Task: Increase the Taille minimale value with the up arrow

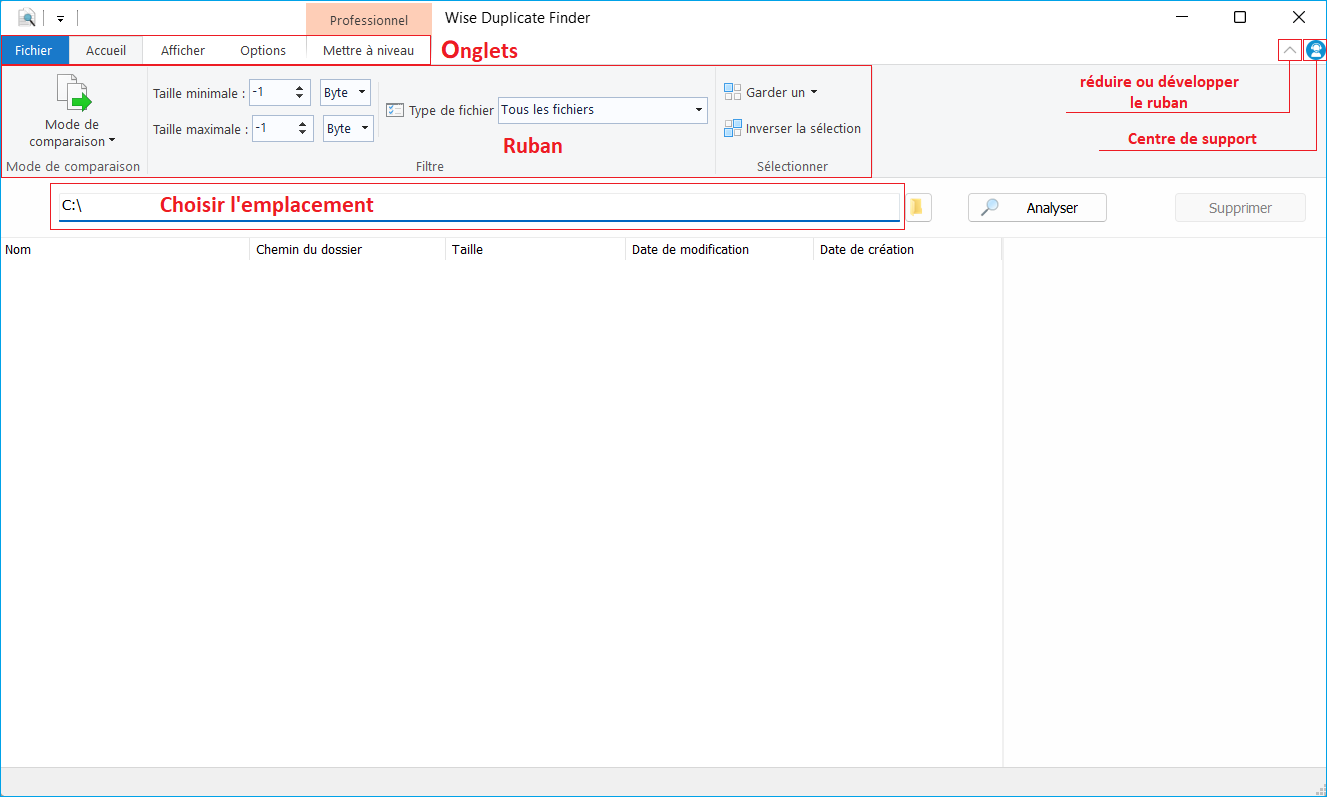Action: pos(299,88)
